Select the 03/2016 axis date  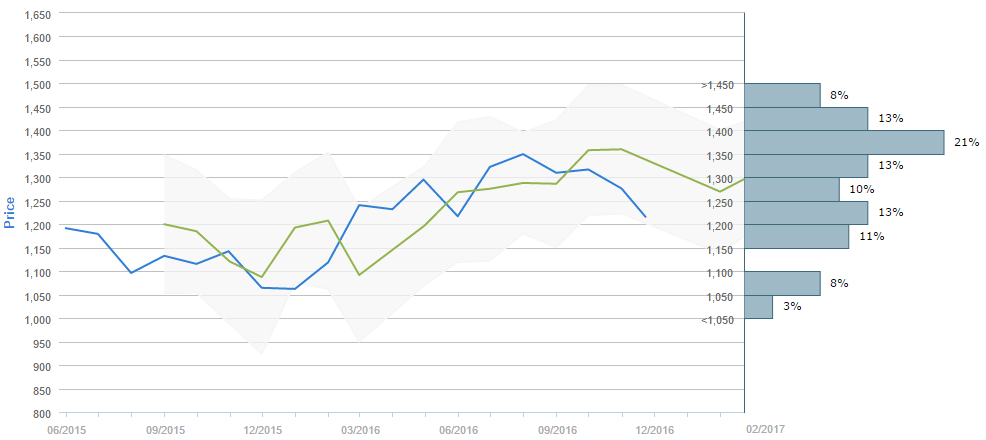coord(360,428)
